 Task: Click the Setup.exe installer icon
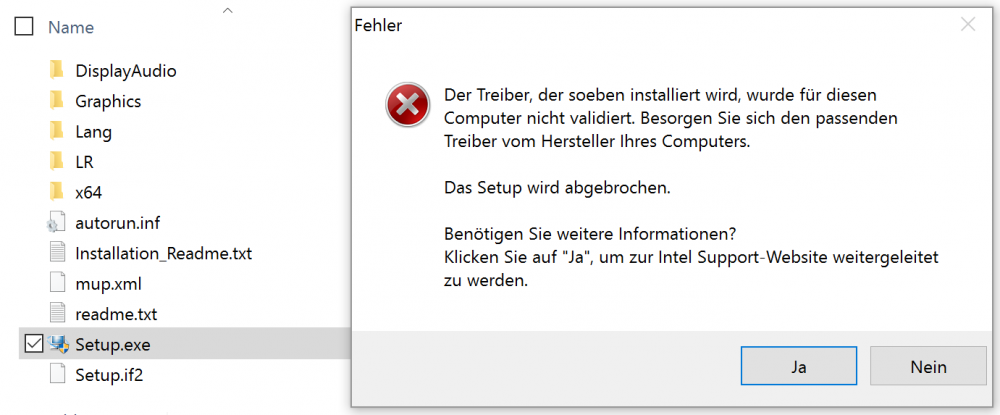click(x=58, y=344)
